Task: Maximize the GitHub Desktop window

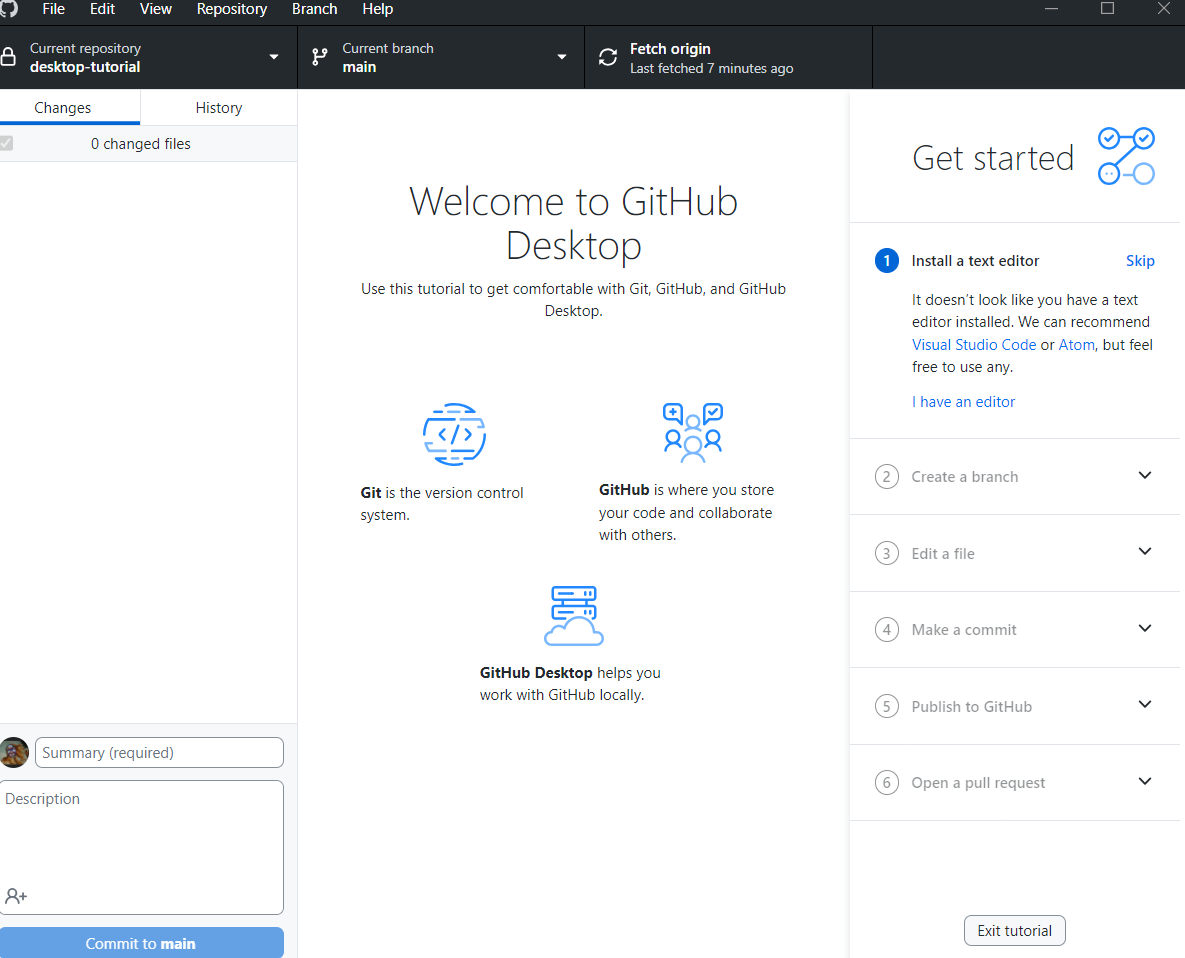Action: (x=1107, y=8)
